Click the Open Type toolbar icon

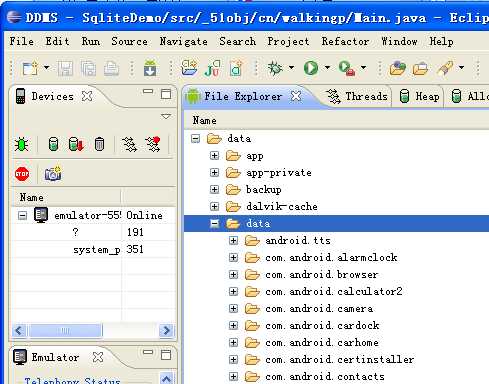coord(397,68)
